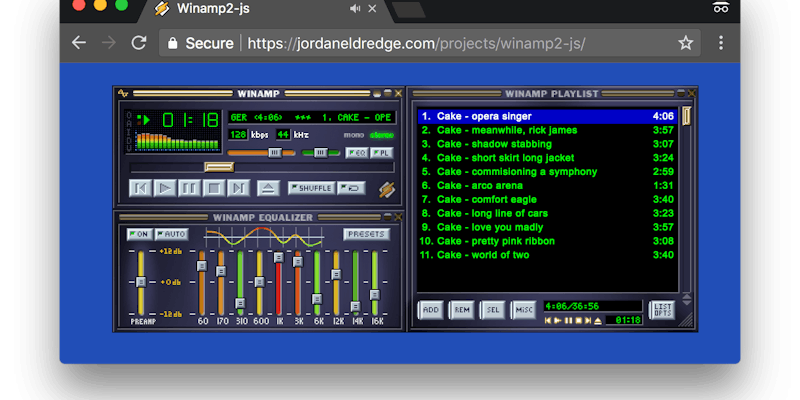Click the playlist scrollbar handle
This screenshot has width=800, height=400.
[x=687, y=116]
